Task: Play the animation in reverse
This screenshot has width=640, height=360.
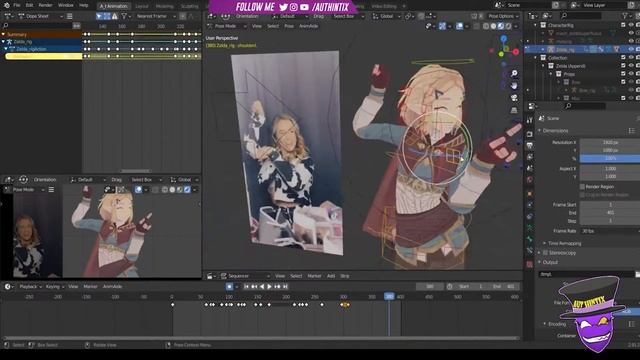Action: pos(262,287)
